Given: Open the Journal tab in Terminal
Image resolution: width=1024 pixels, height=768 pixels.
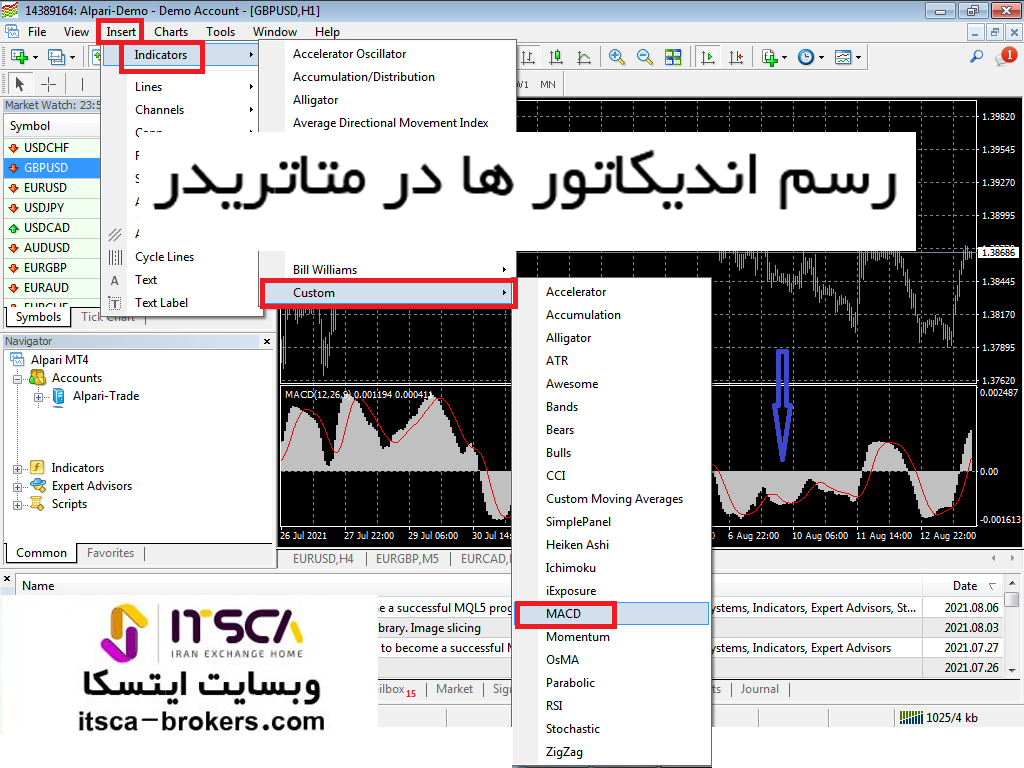Looking at the screenshot, I should pyautogui.click(x=760, y=689).
